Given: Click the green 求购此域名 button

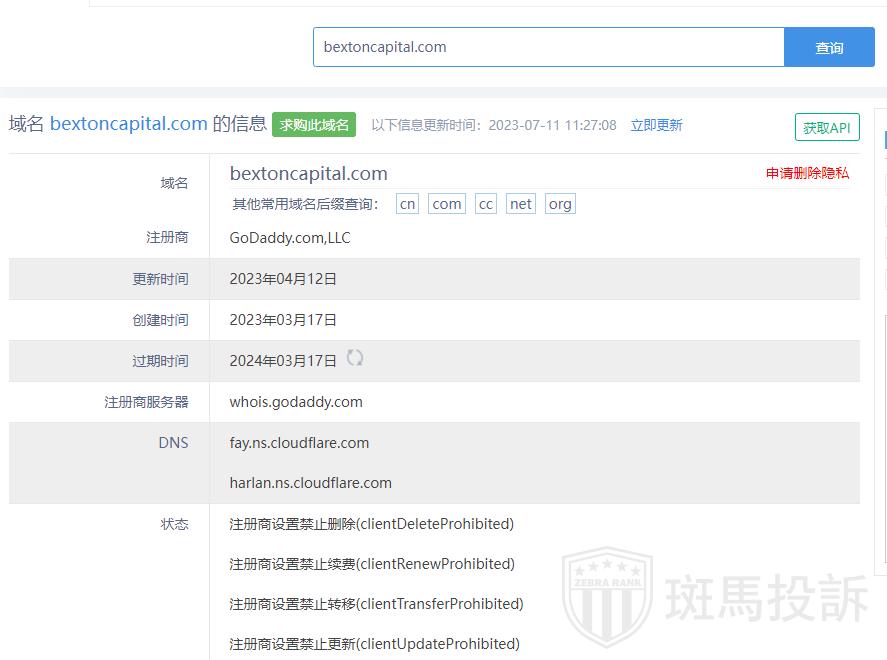Looking at the screenshot, I should tap(314, 125).
